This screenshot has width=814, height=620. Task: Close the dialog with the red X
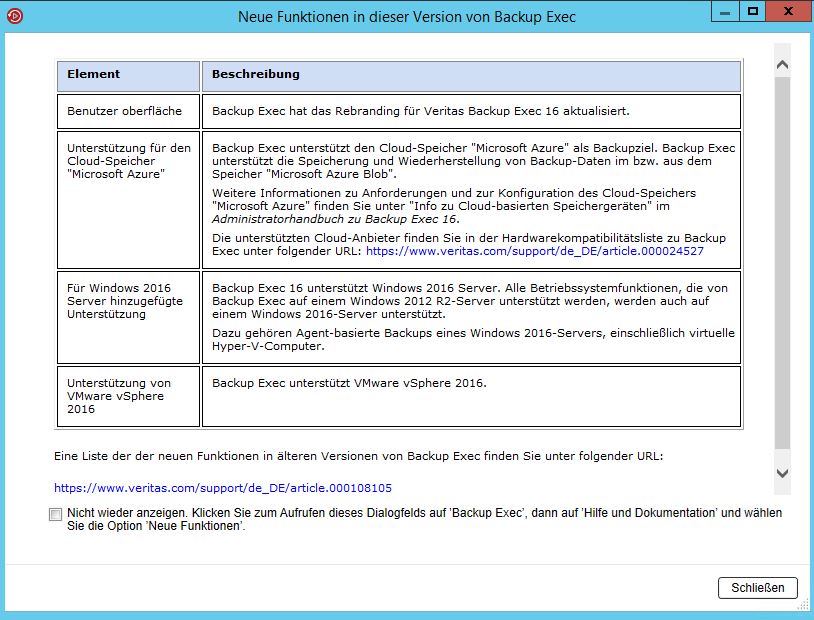[788, 11]
